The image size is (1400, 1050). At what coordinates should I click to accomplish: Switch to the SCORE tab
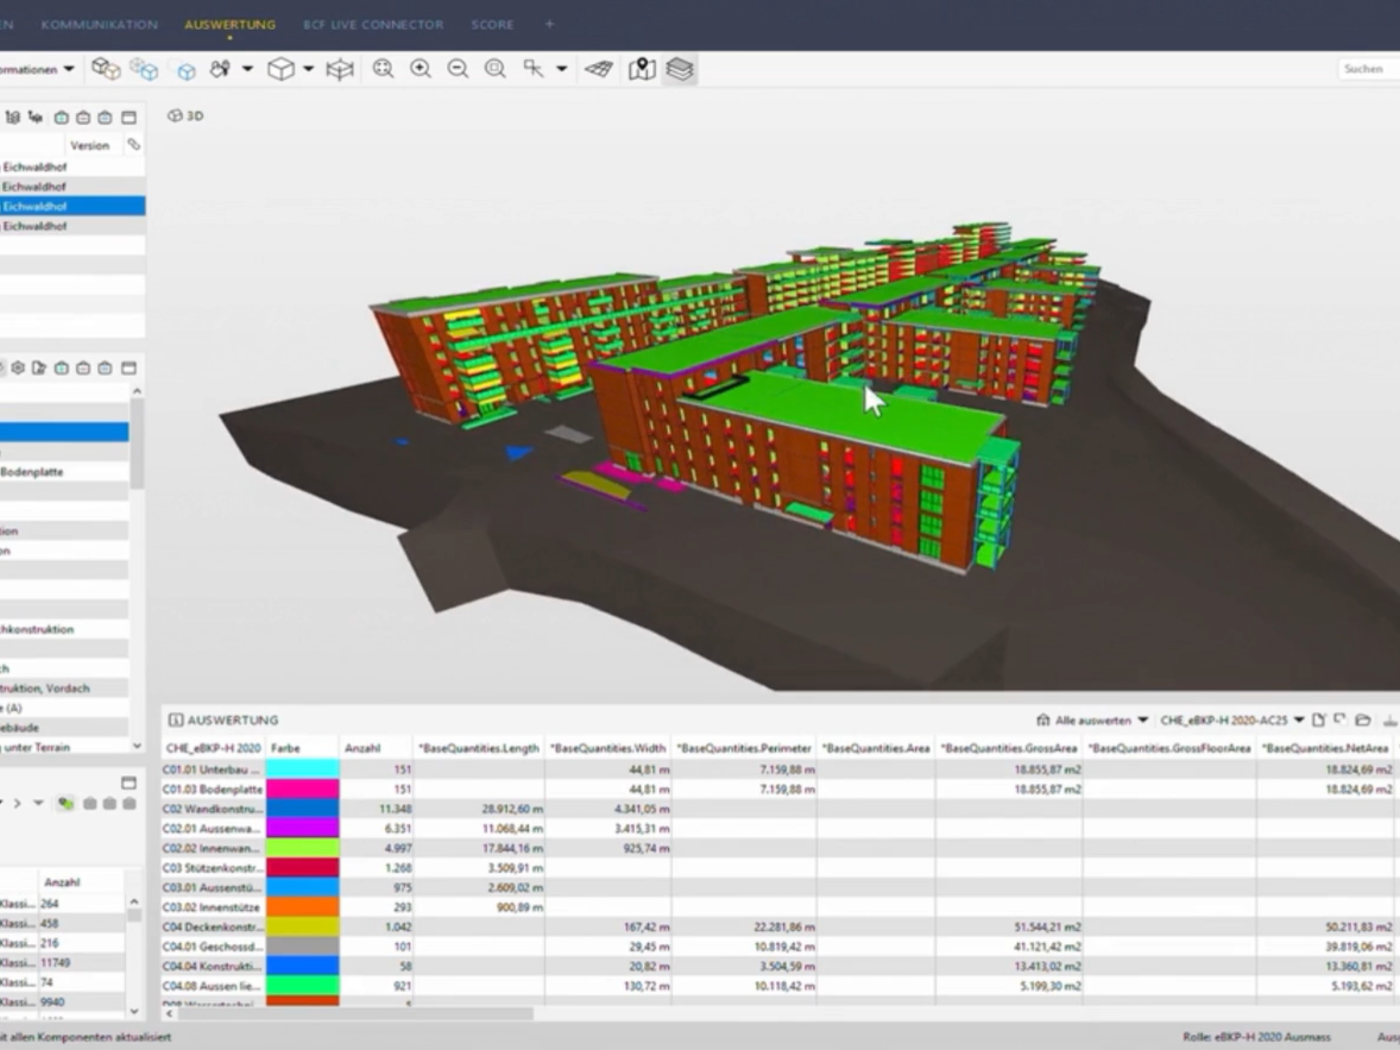492,24
